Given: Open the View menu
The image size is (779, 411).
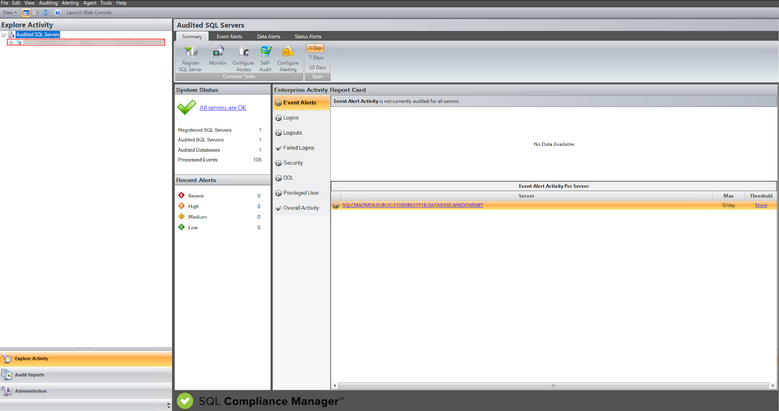Looking at the screenshot, I should pos(29,3).
